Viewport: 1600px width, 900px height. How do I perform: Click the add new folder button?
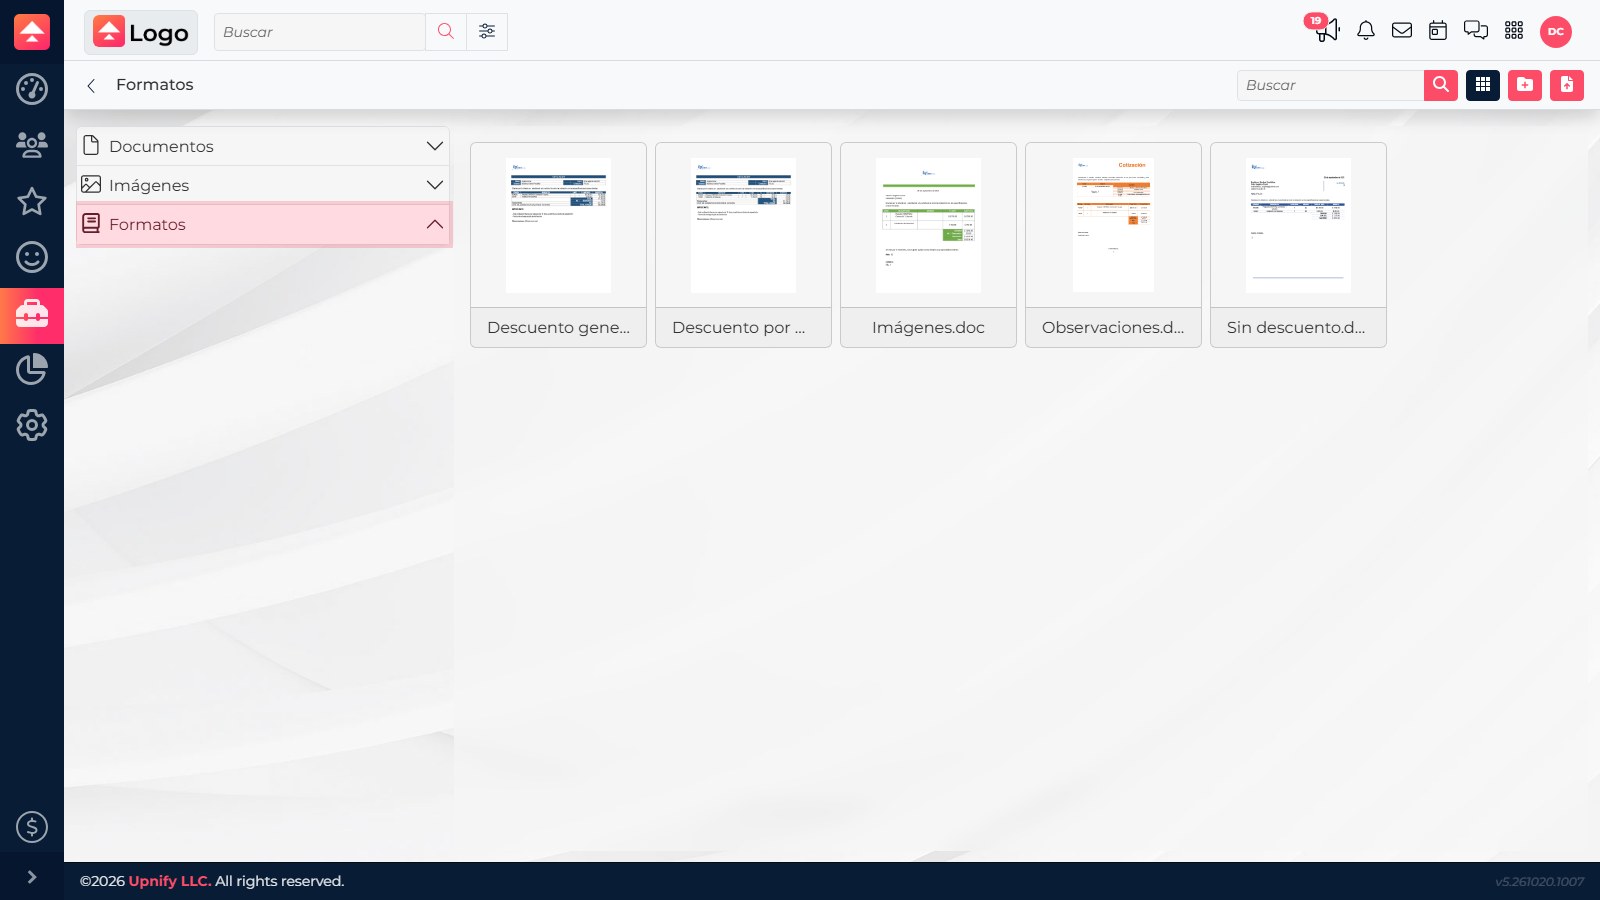coord(1525,85)
